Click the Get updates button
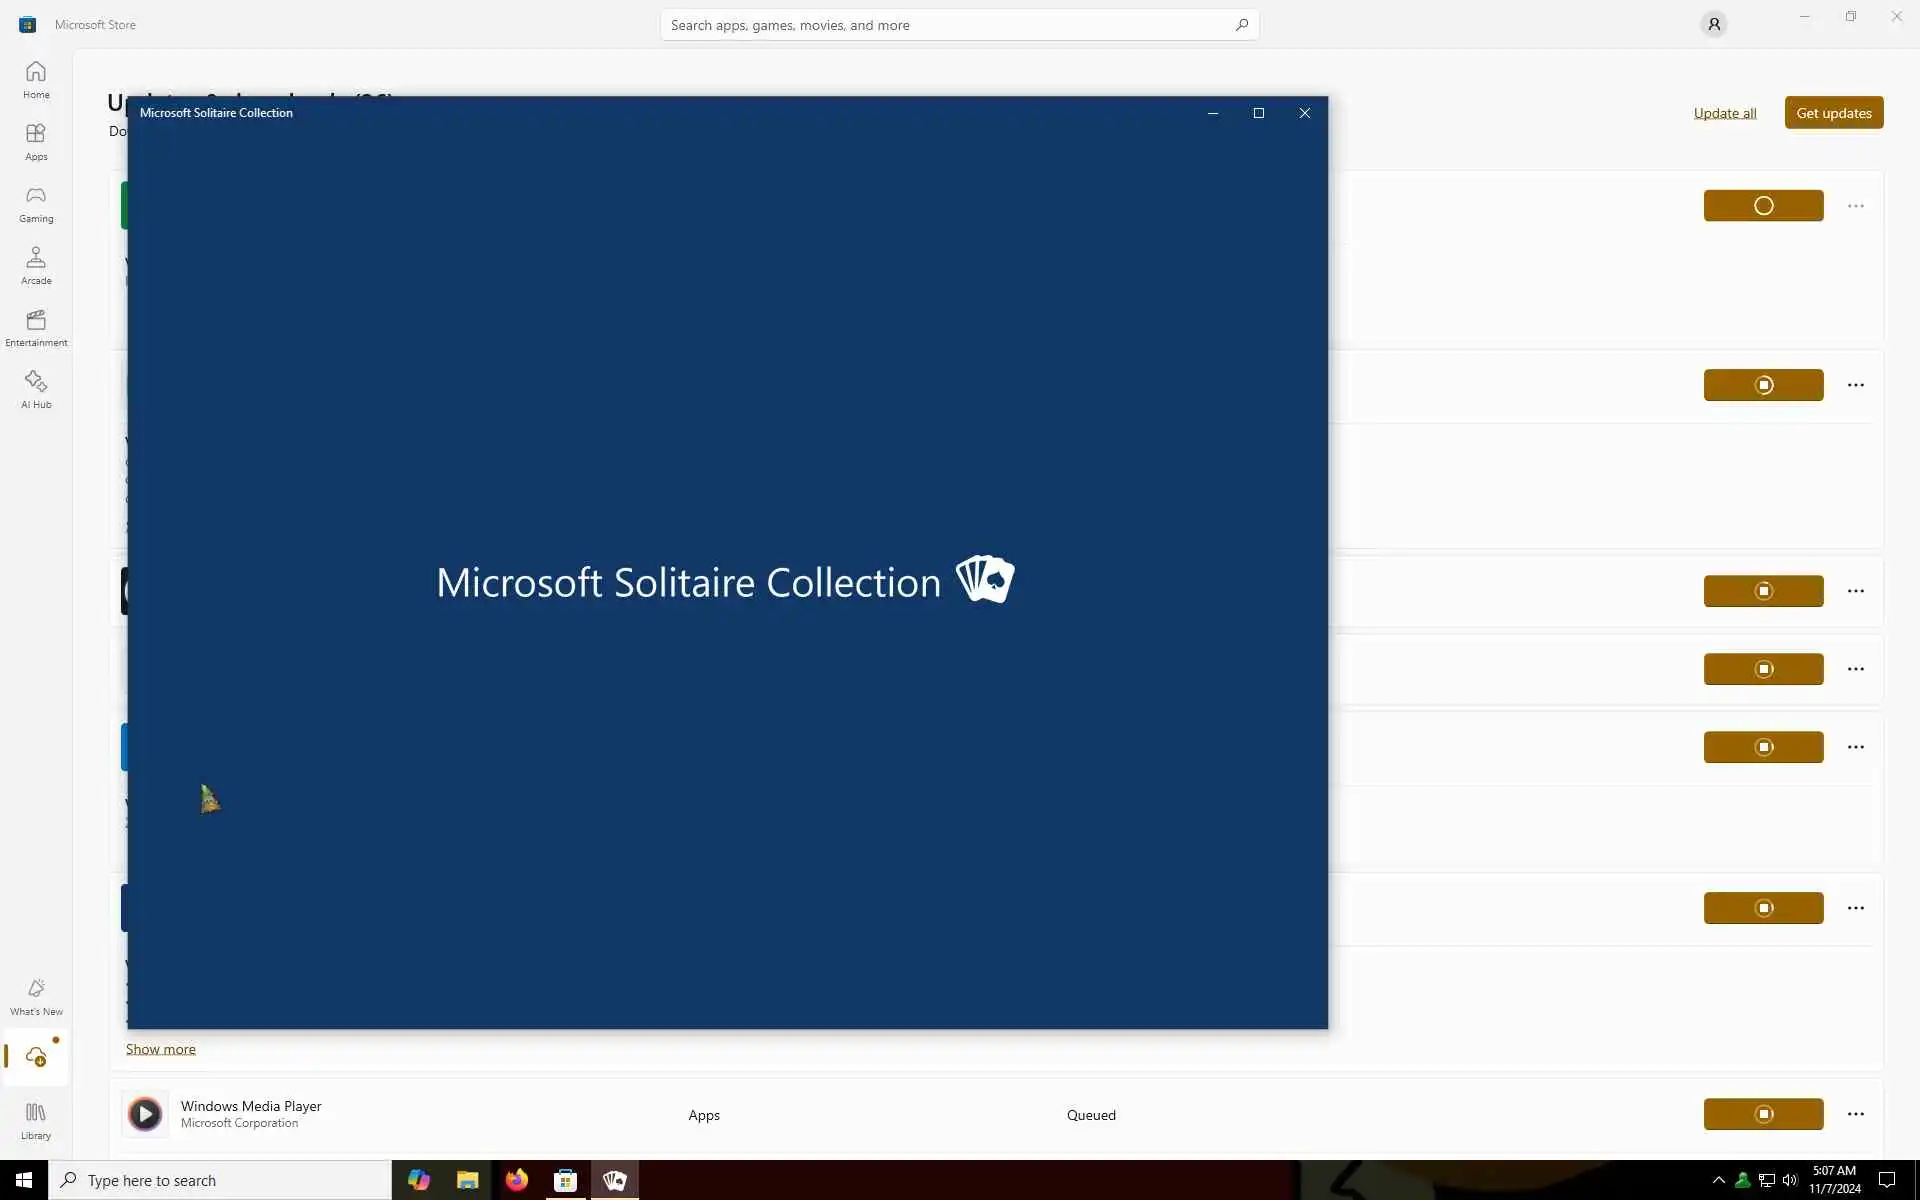This screenshot has width=1920, height=1200. (x=1833, y=113)
